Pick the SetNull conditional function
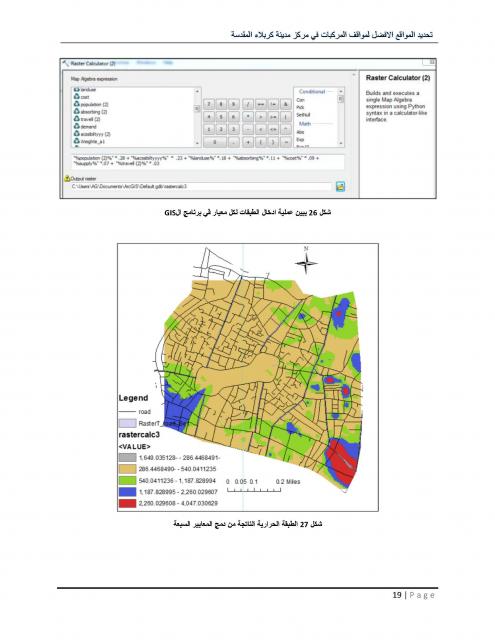 click(303, 115)
